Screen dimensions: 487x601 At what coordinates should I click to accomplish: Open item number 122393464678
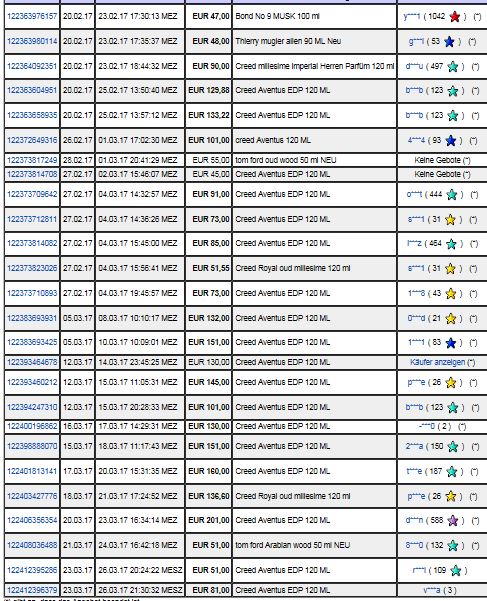click(x=32, y=362)
